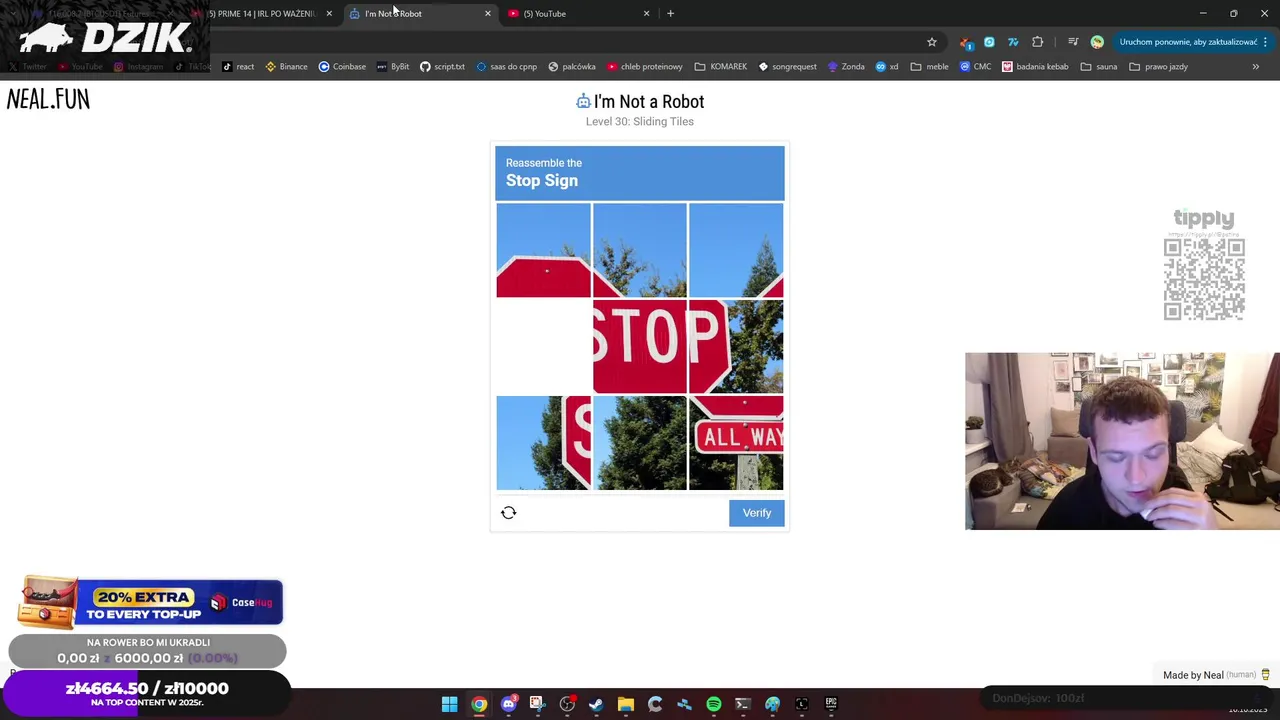Open the xd bookmark
1280x720 pixels.
(887, 67)
